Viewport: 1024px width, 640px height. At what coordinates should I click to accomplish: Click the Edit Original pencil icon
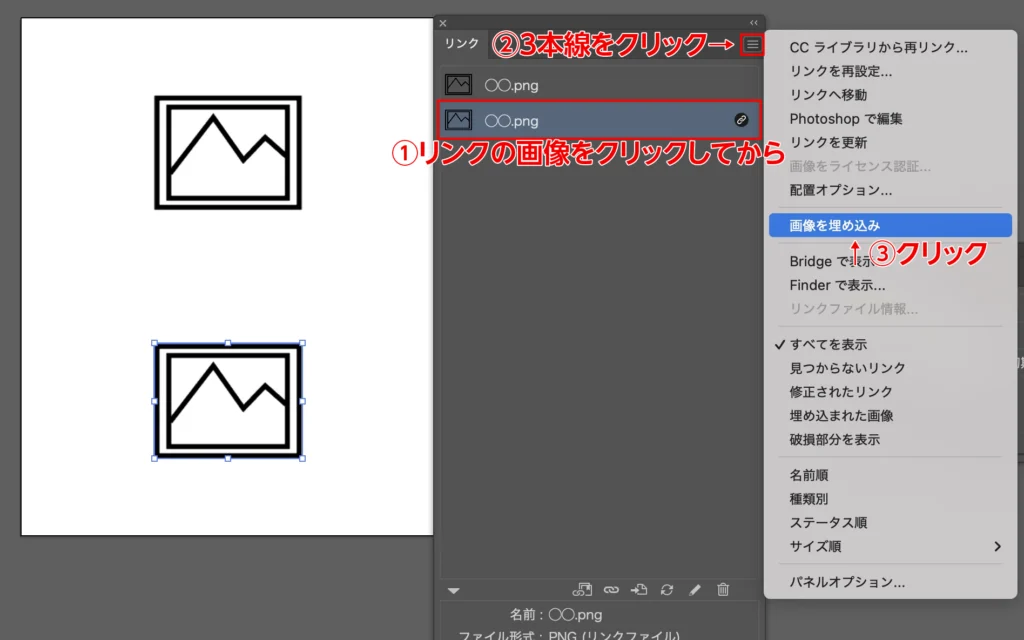coord(695,590)
